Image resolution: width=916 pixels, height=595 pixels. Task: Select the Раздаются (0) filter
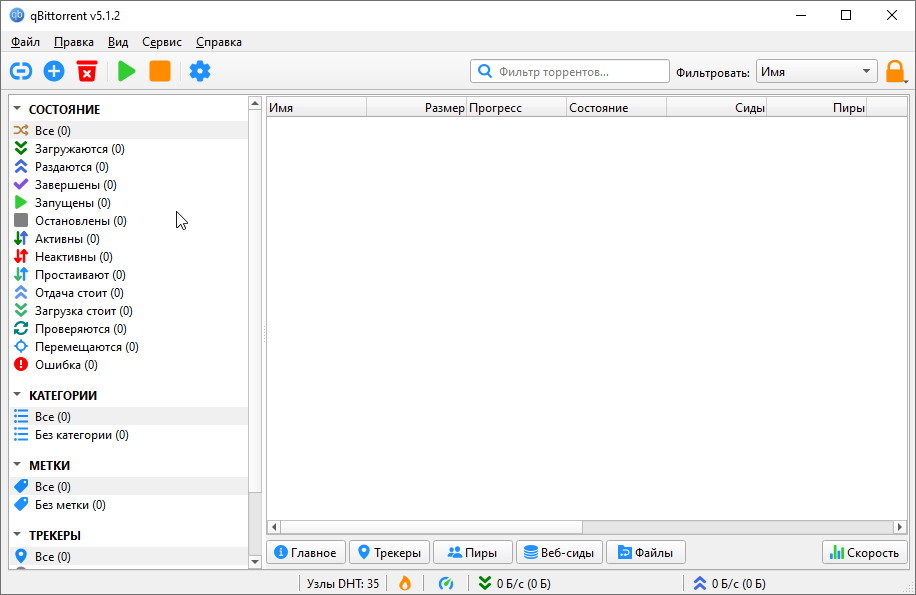129,167
